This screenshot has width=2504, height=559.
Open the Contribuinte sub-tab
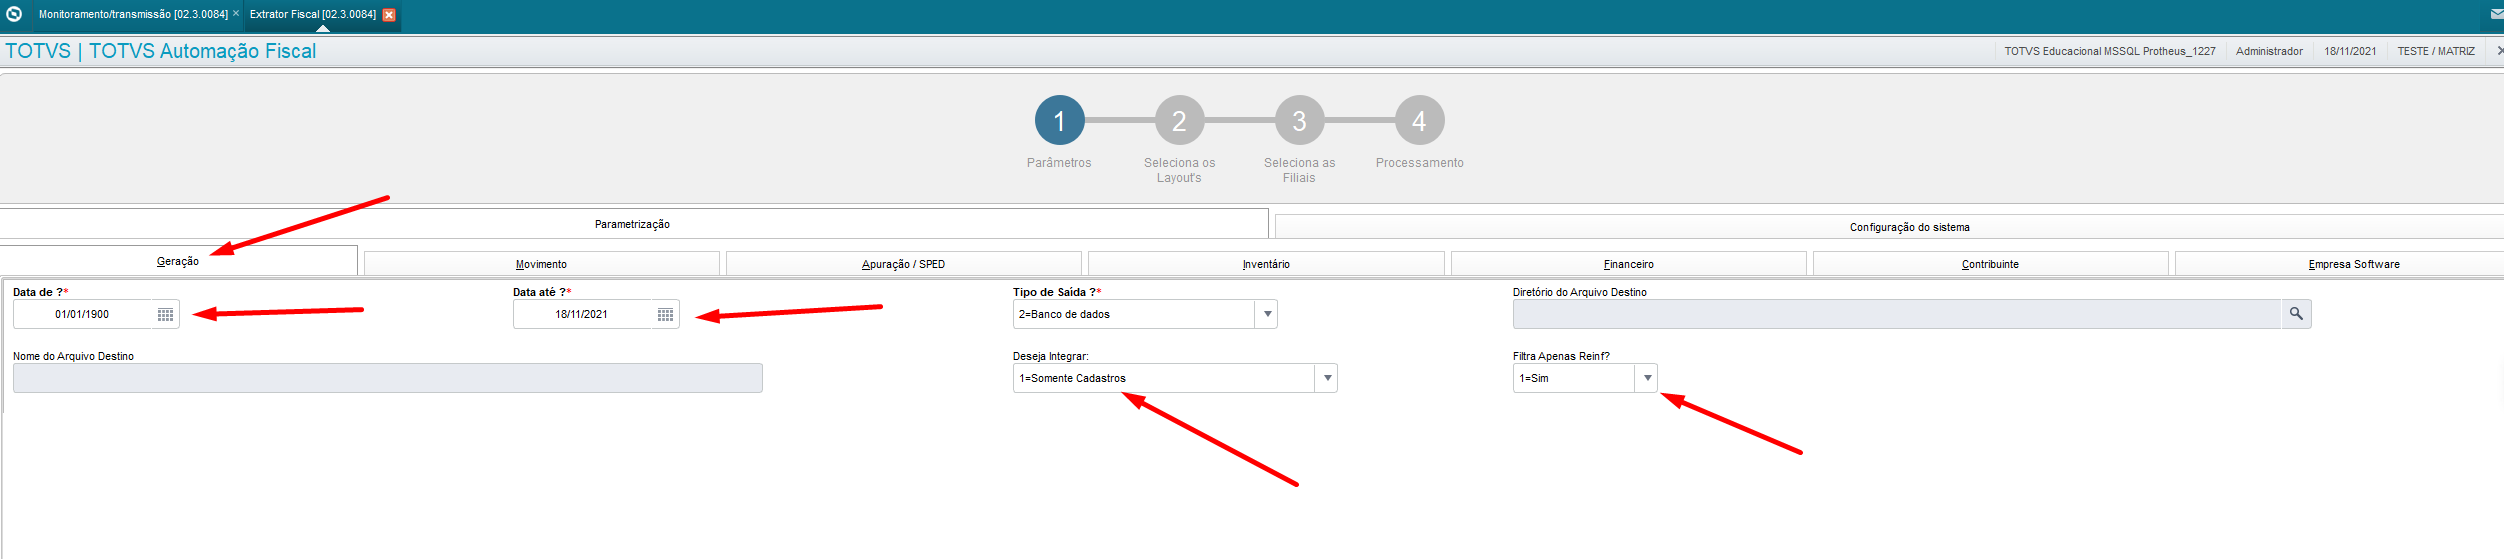click(1990, 264)
